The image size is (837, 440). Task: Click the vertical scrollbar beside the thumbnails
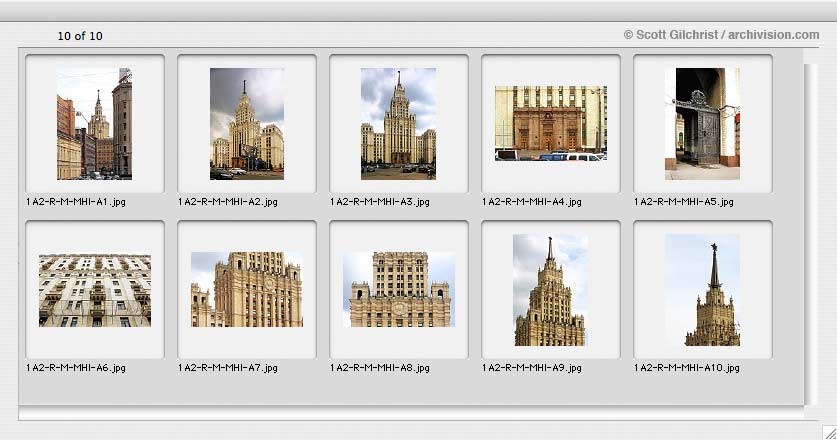tap(811, 234)
